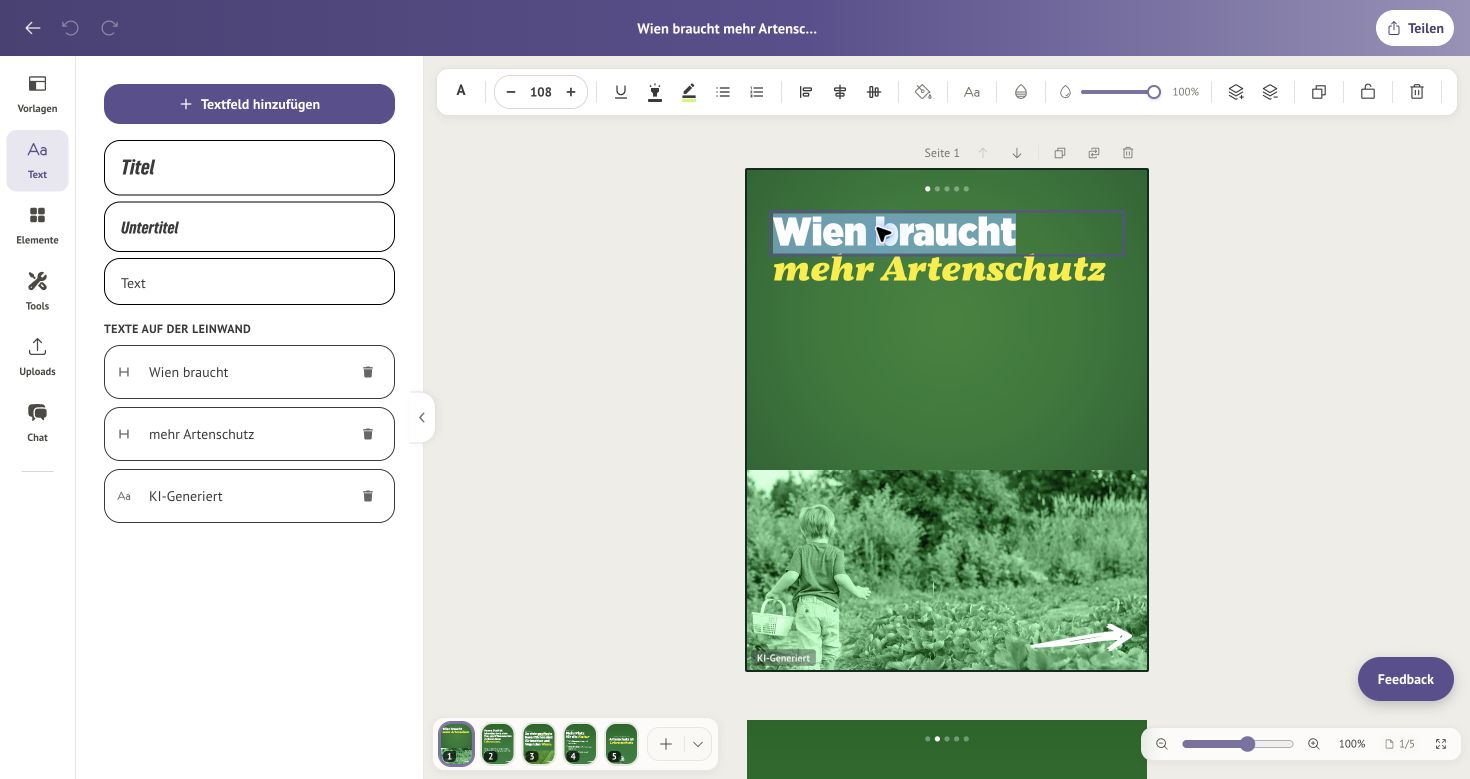Collapse the left side panel
Image resolution: width=1470 pixels, height=779 pixels.
click(422, 417)
